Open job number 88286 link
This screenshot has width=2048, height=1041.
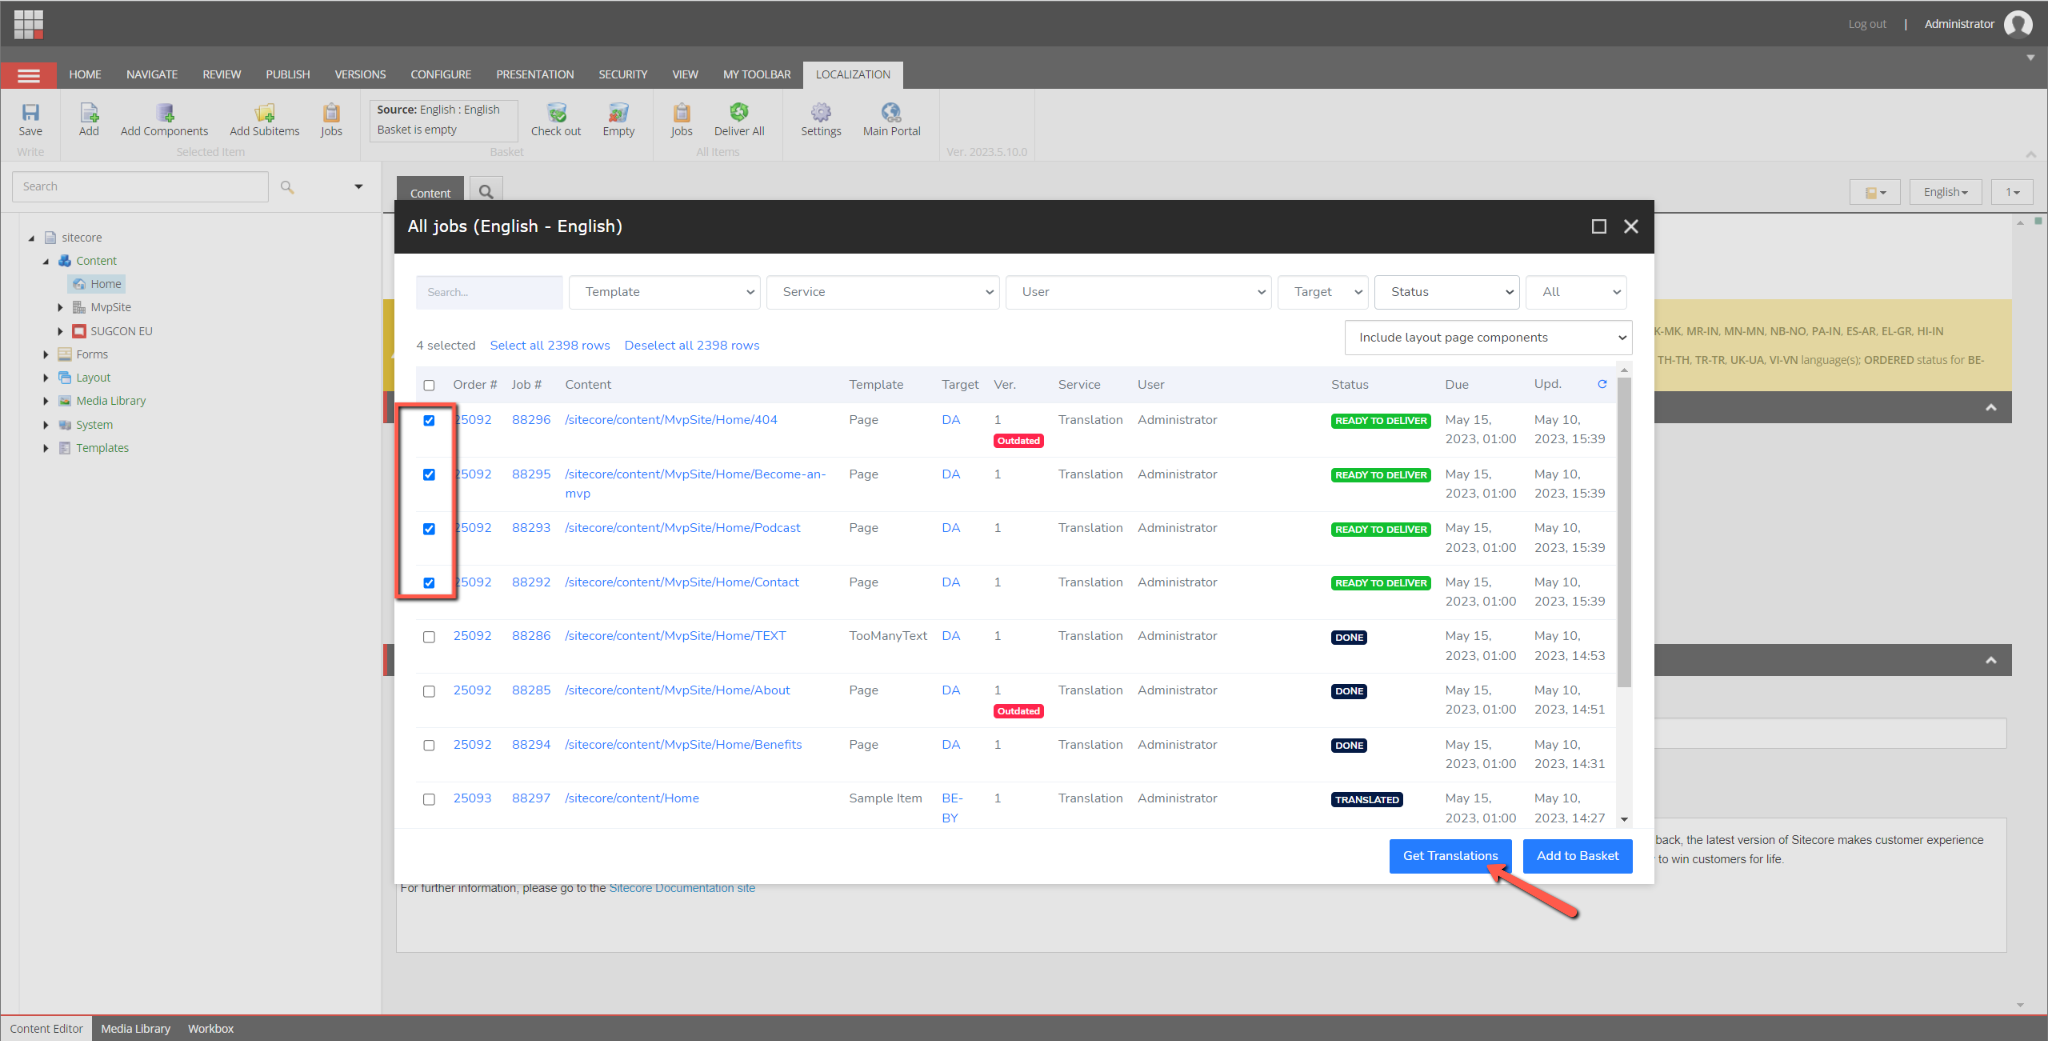click(x=531, y=636)
